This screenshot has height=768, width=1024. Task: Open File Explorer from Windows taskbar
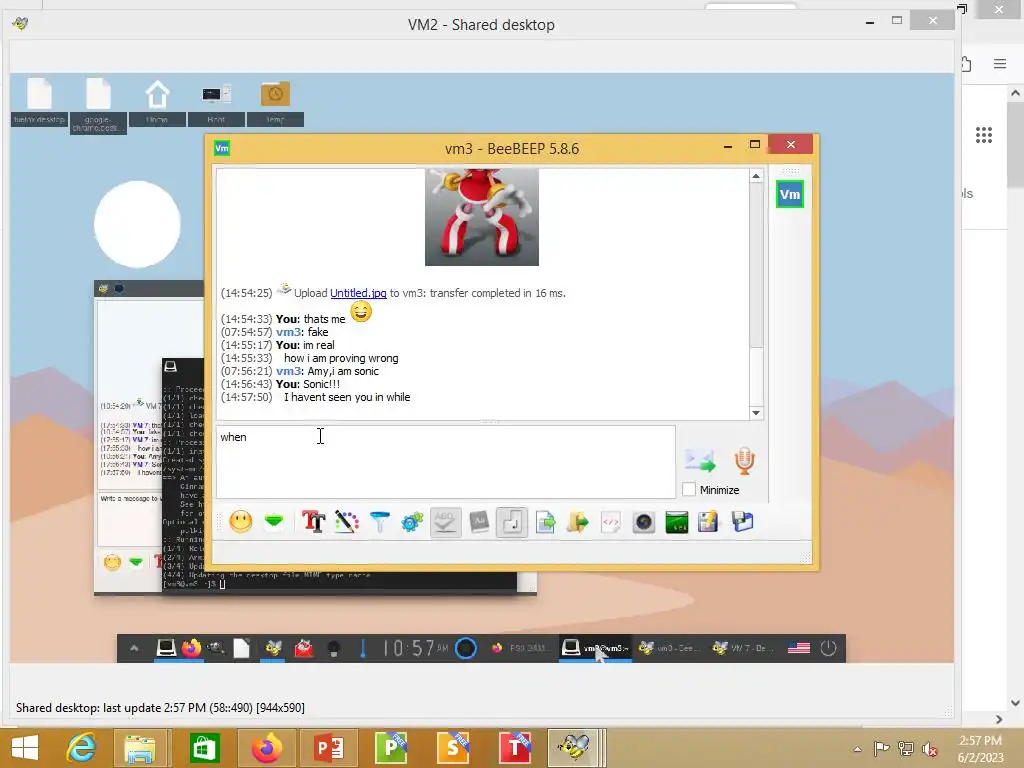140,748
